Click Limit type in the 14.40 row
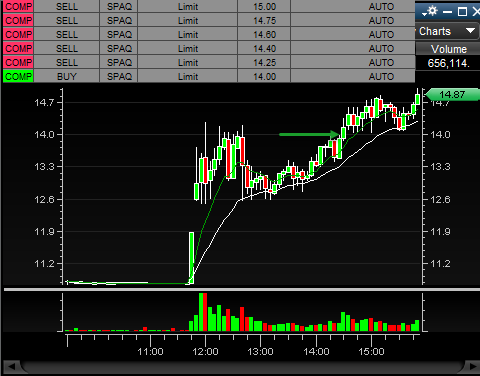The height and width of the screenshot is (376, 480). [x=188, y=49]
